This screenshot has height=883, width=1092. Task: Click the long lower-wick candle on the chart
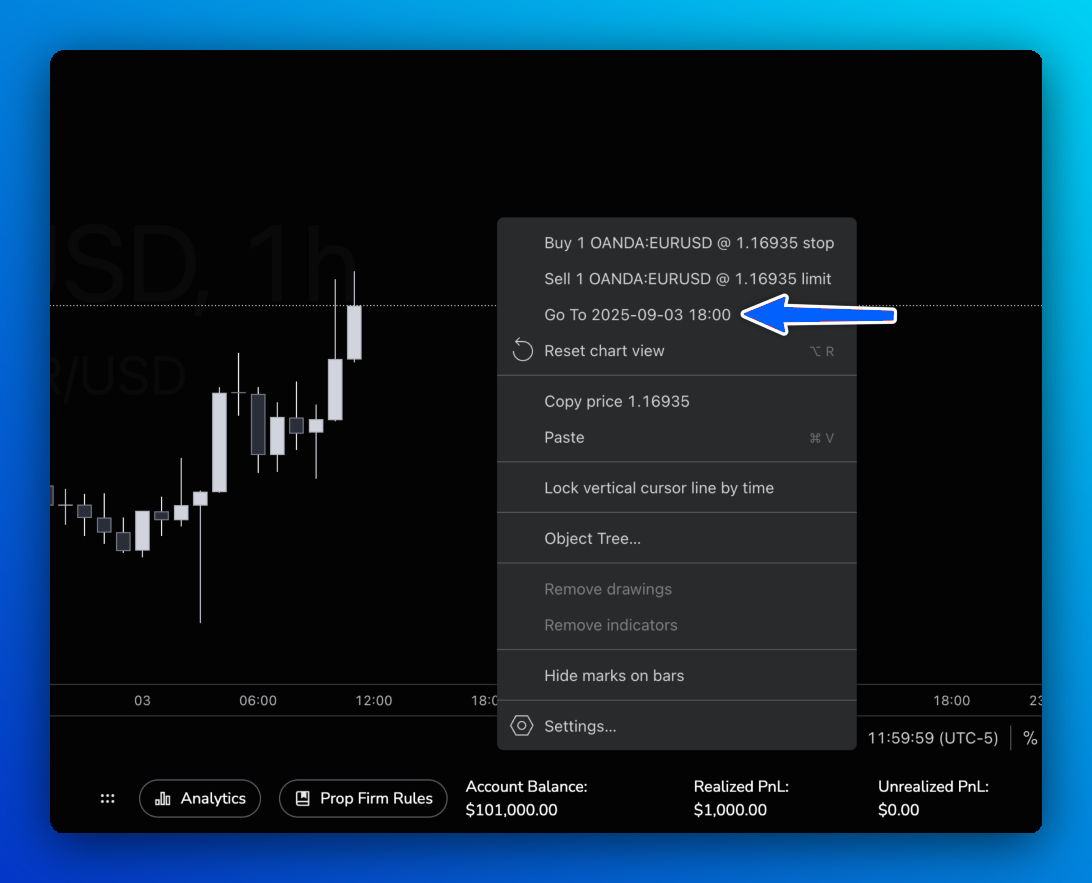point(201,499)
